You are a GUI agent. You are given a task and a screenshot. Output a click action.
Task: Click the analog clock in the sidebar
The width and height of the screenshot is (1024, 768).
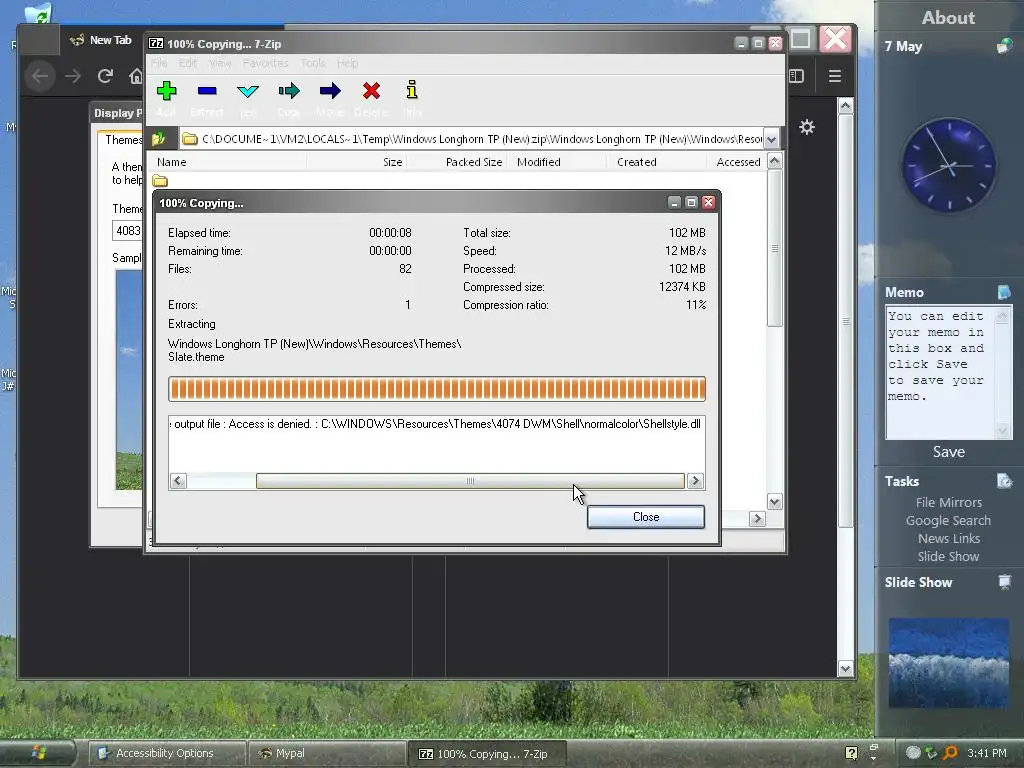949,165
